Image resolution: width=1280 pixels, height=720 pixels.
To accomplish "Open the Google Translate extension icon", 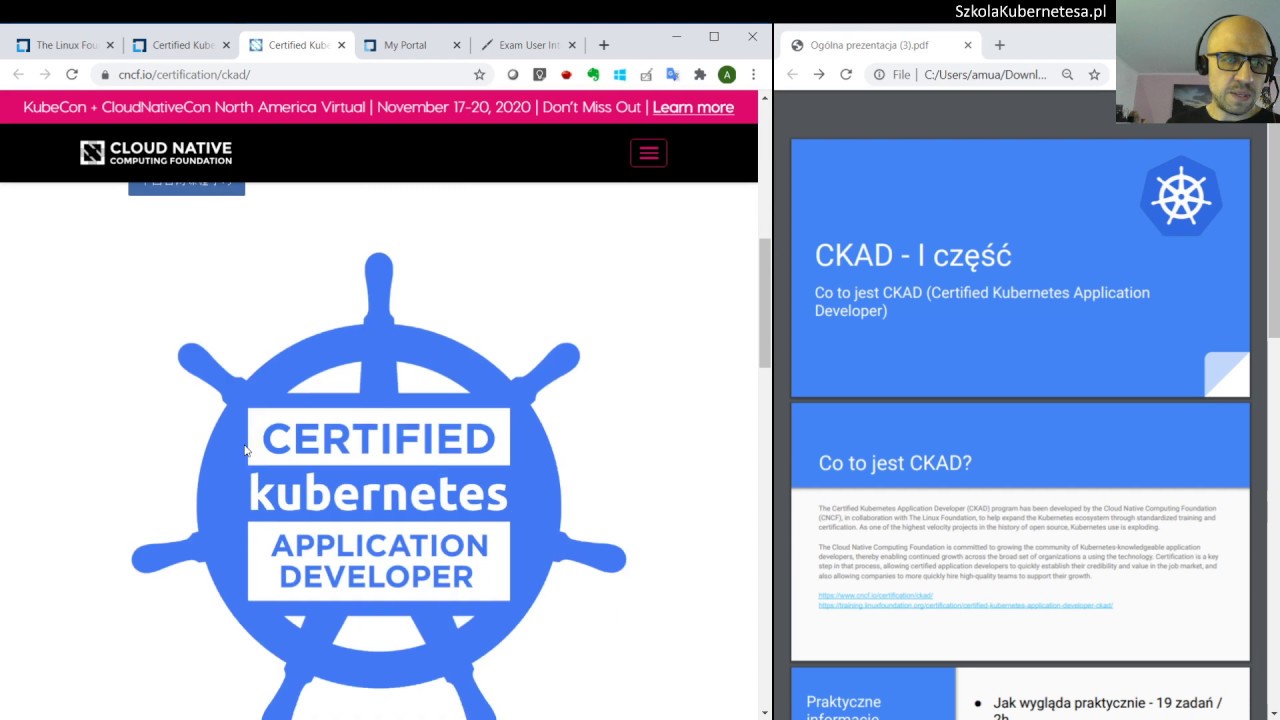I will [x=673, y=74].
